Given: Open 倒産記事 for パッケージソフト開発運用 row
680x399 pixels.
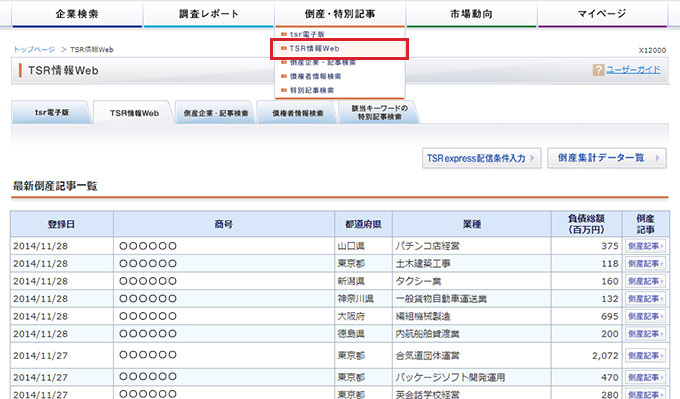Looking at the screenshot, I should [x=645, y=377].
